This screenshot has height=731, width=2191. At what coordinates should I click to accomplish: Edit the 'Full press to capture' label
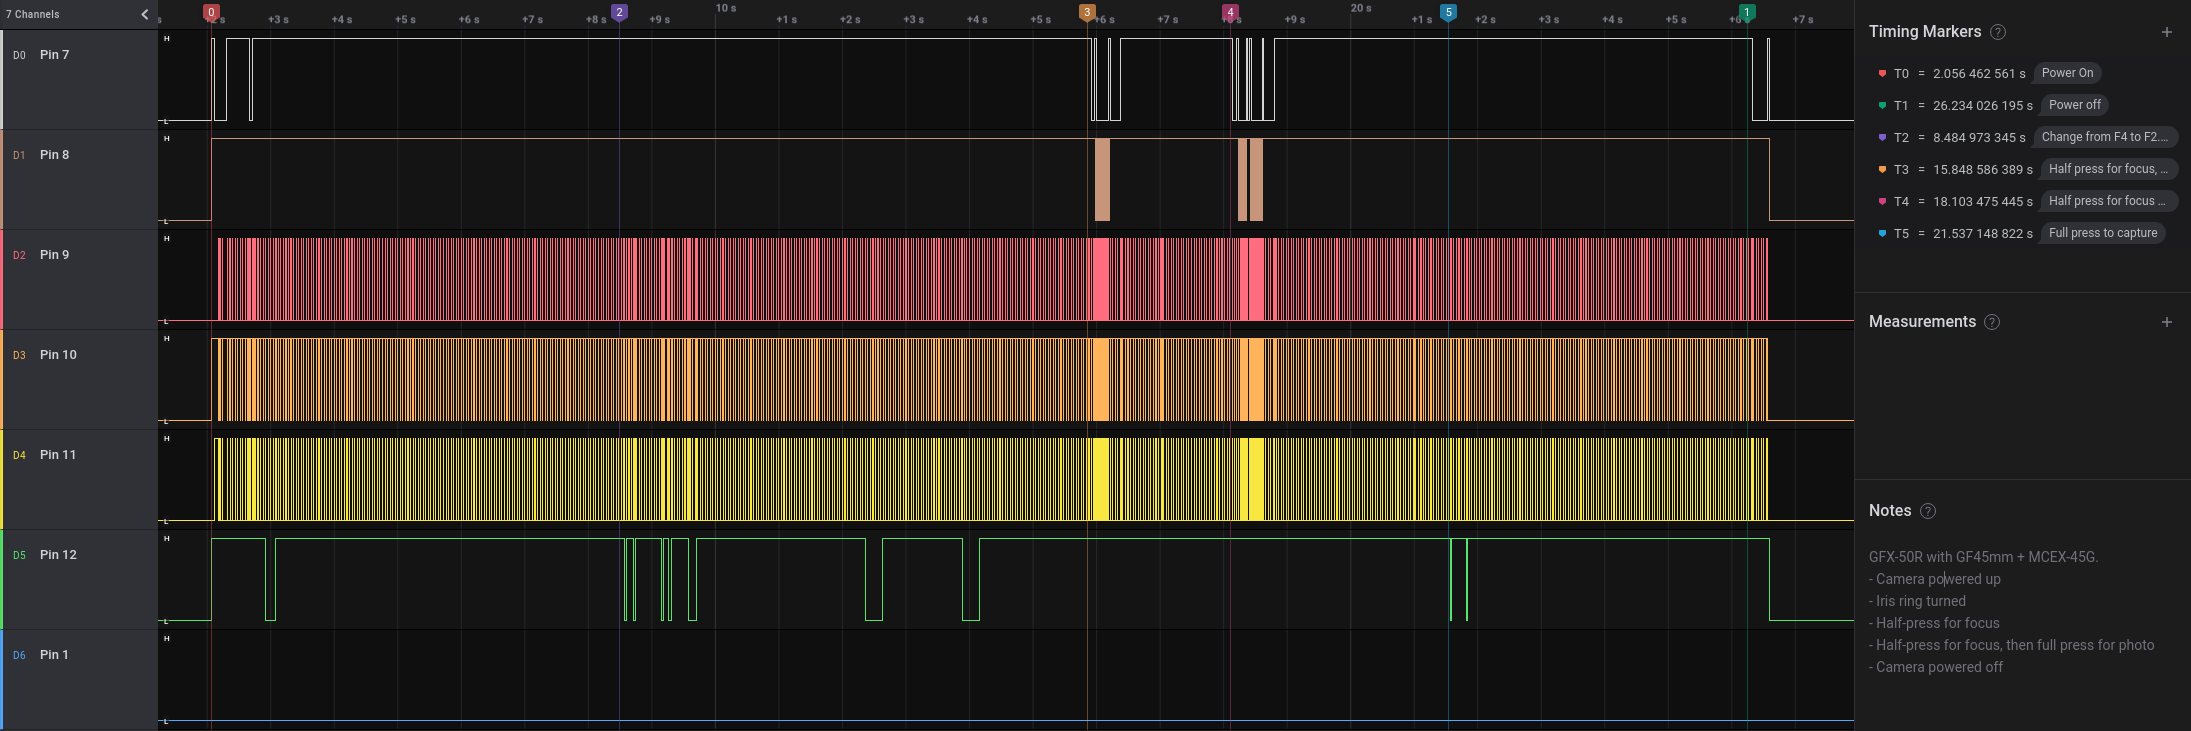[x=2102, y=233]
